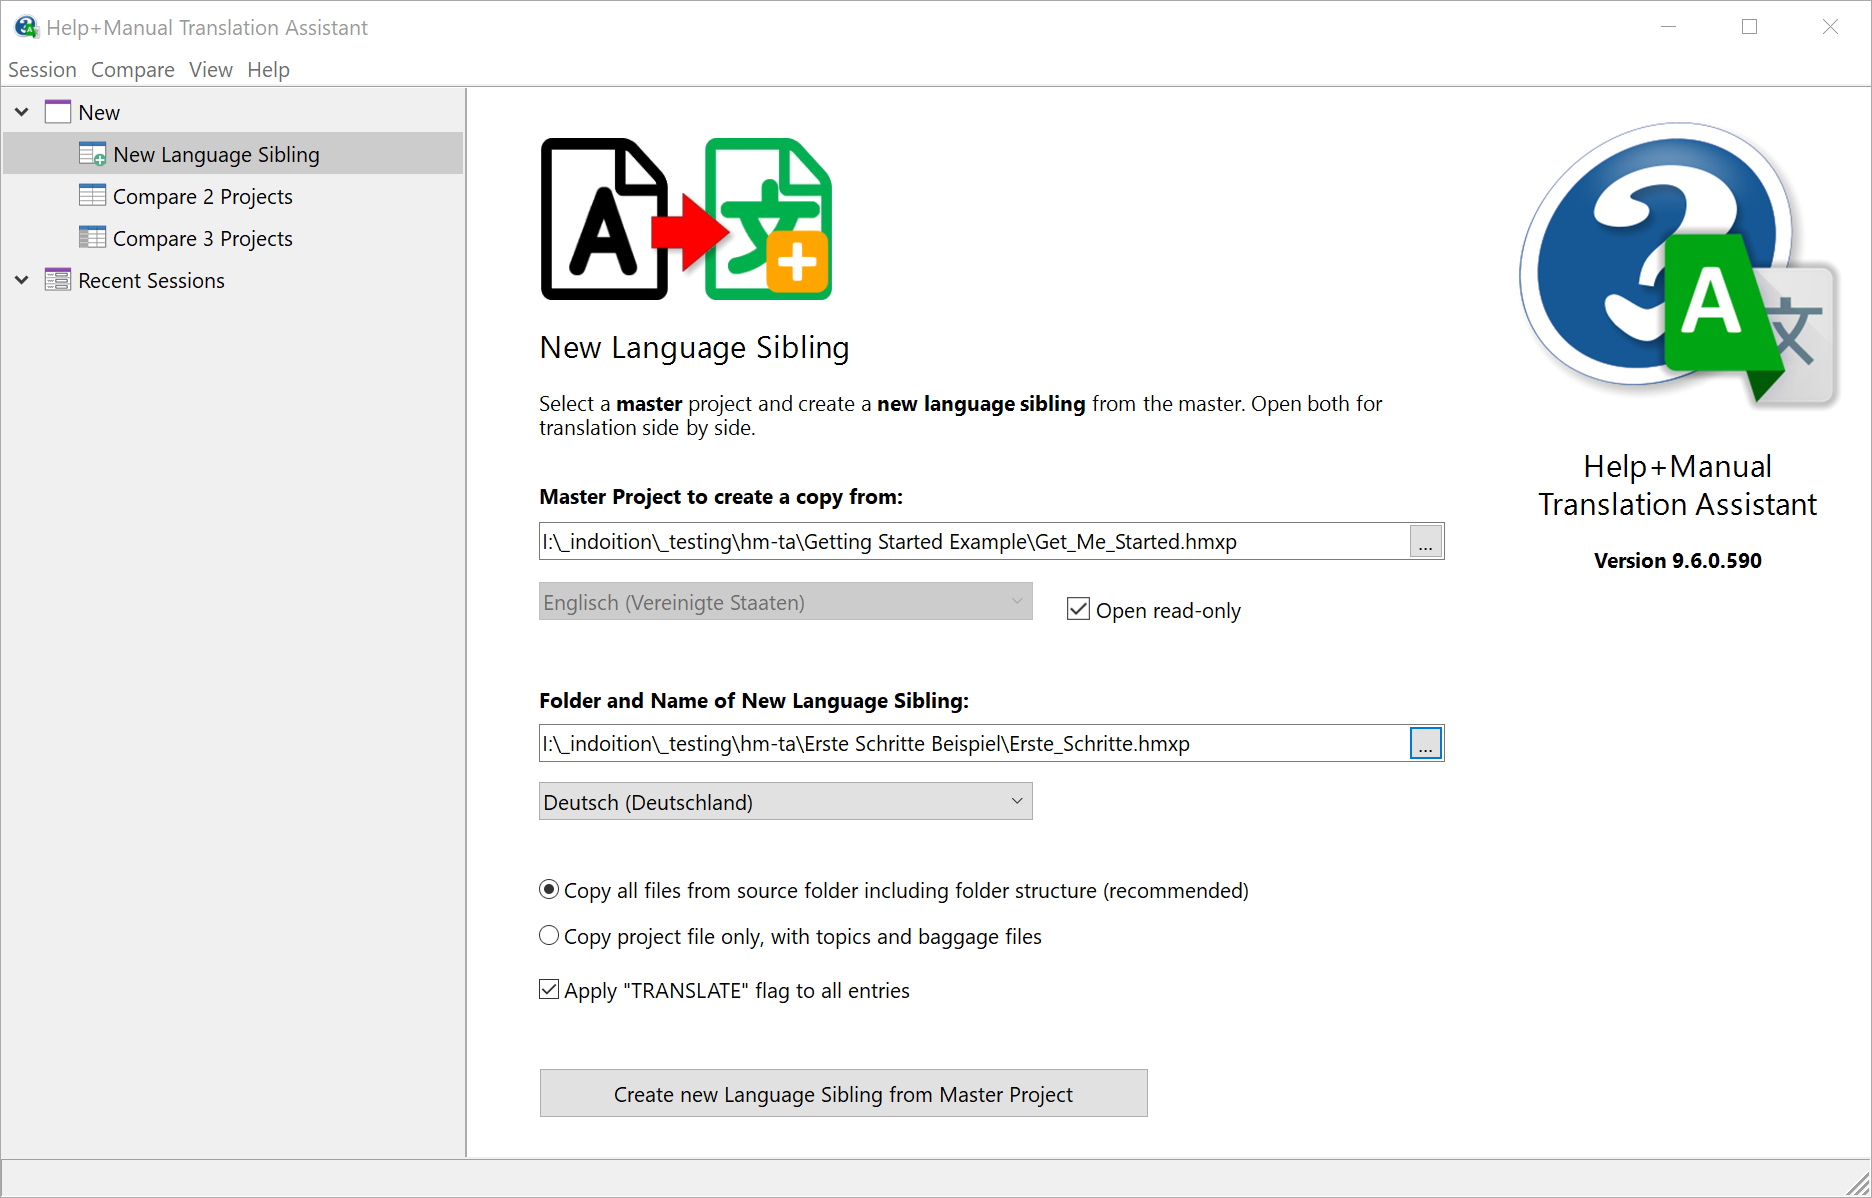The width and height of the screenshot is (1872, 1198).
Task: Select Copy project file only option
Action: pyautogui.click(x=549, y=936)
